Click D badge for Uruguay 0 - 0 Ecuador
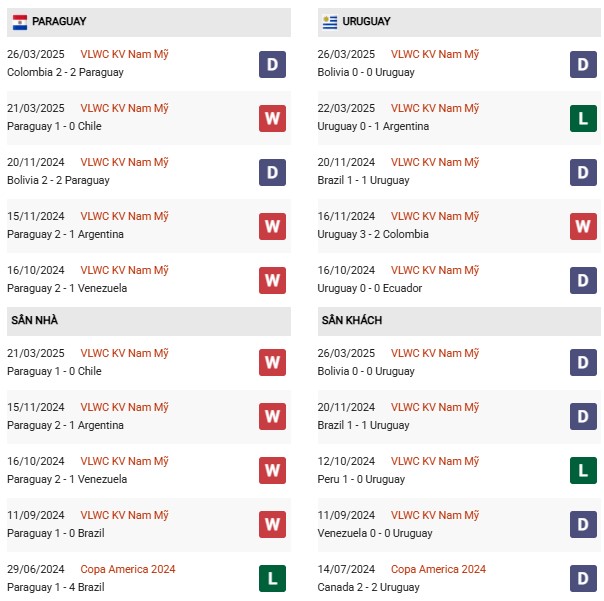 tap(584, 280)
